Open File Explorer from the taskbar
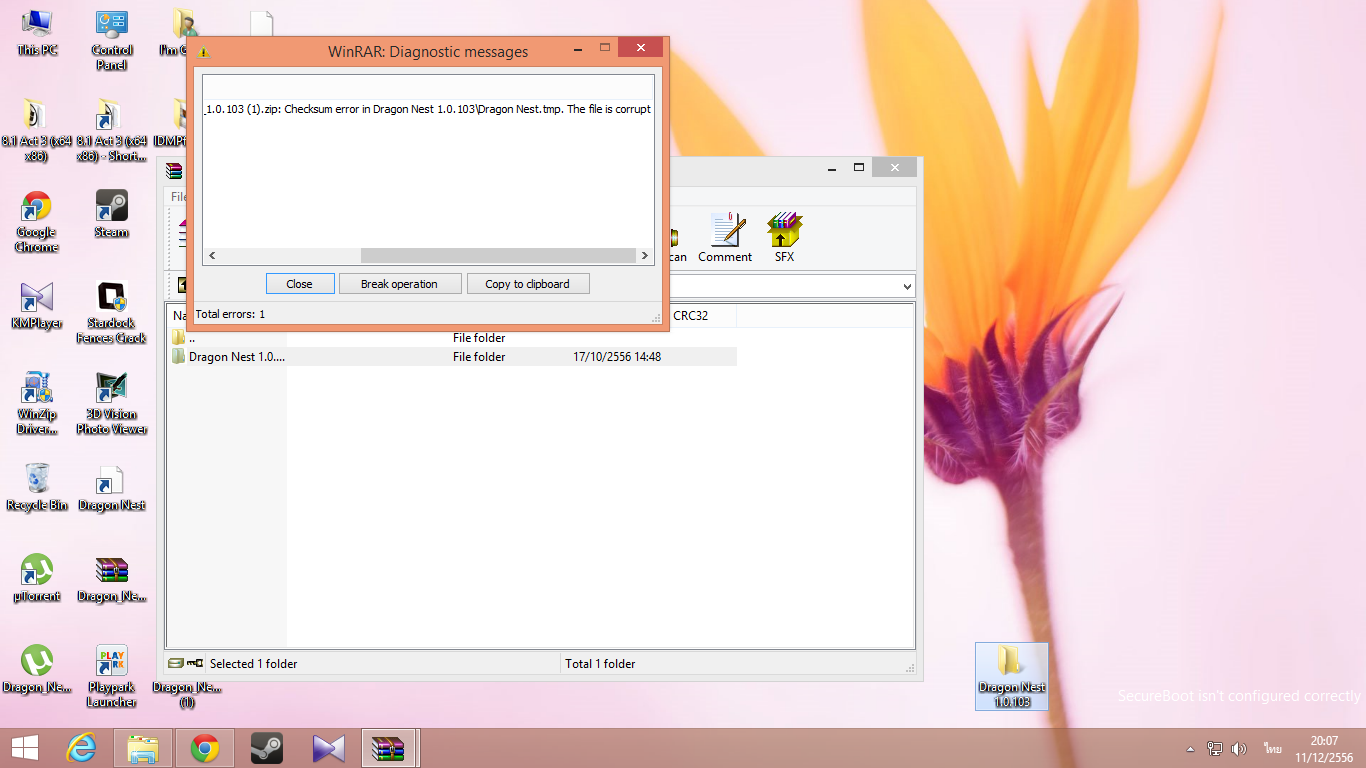This screenshot has height=768, width=1366. 143,748
